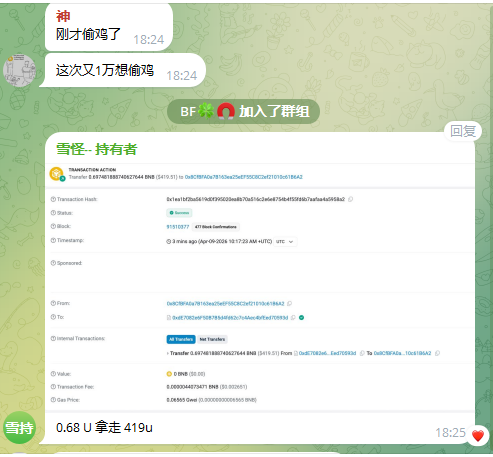Click the 回复 reply button
The image size is (493, 457).
[463, 131]
